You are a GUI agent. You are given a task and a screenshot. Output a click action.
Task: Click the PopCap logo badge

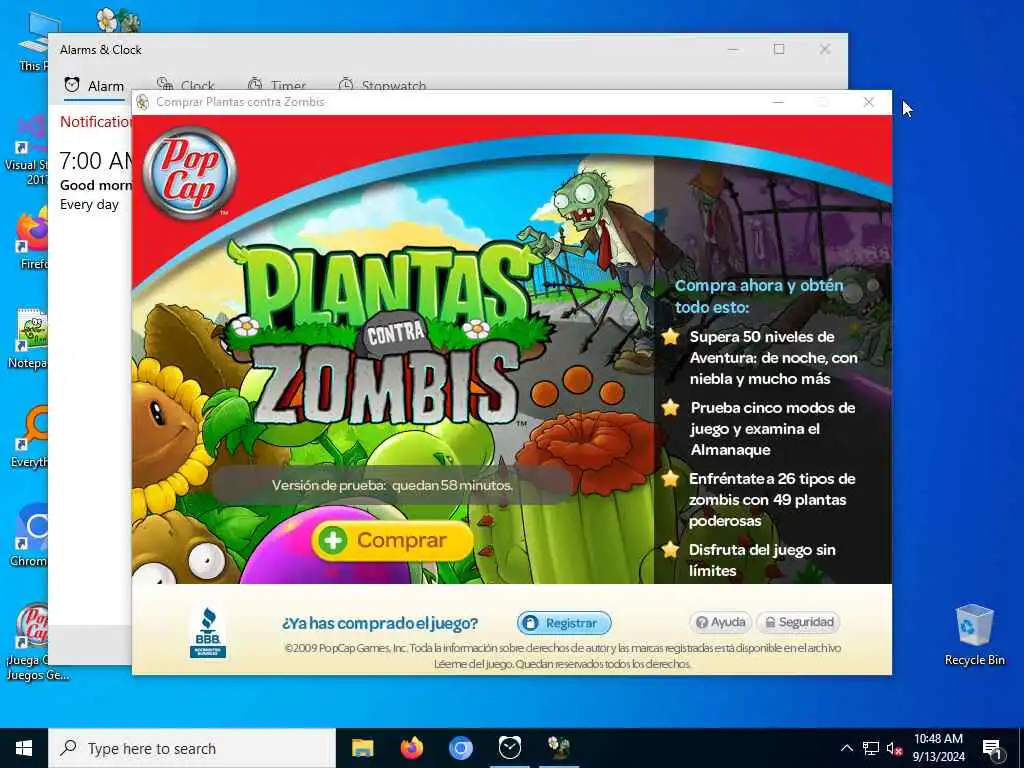tap(189, 172)
